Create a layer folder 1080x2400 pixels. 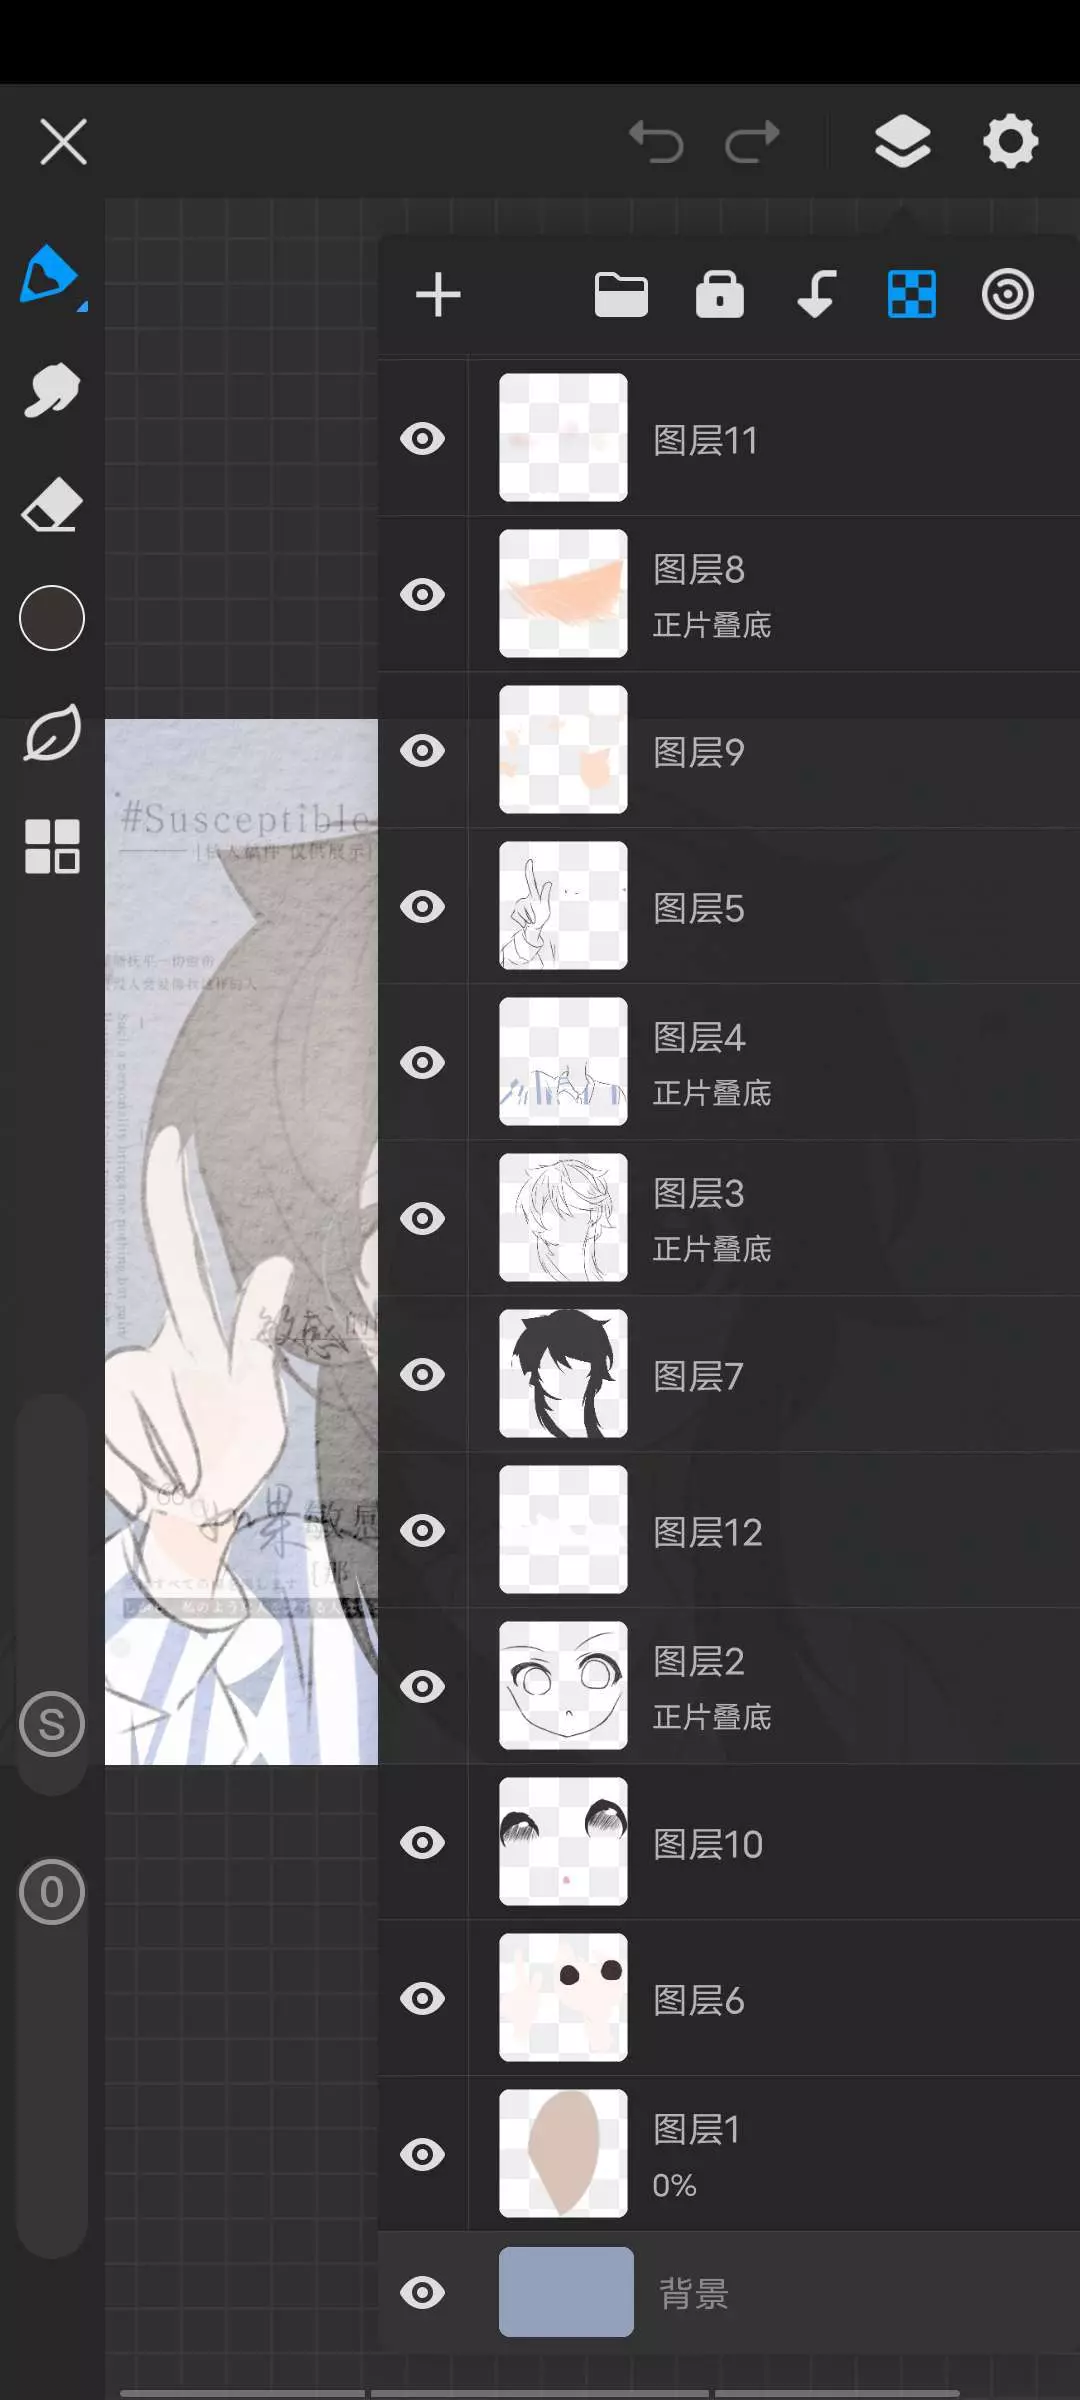click(621, 295)
